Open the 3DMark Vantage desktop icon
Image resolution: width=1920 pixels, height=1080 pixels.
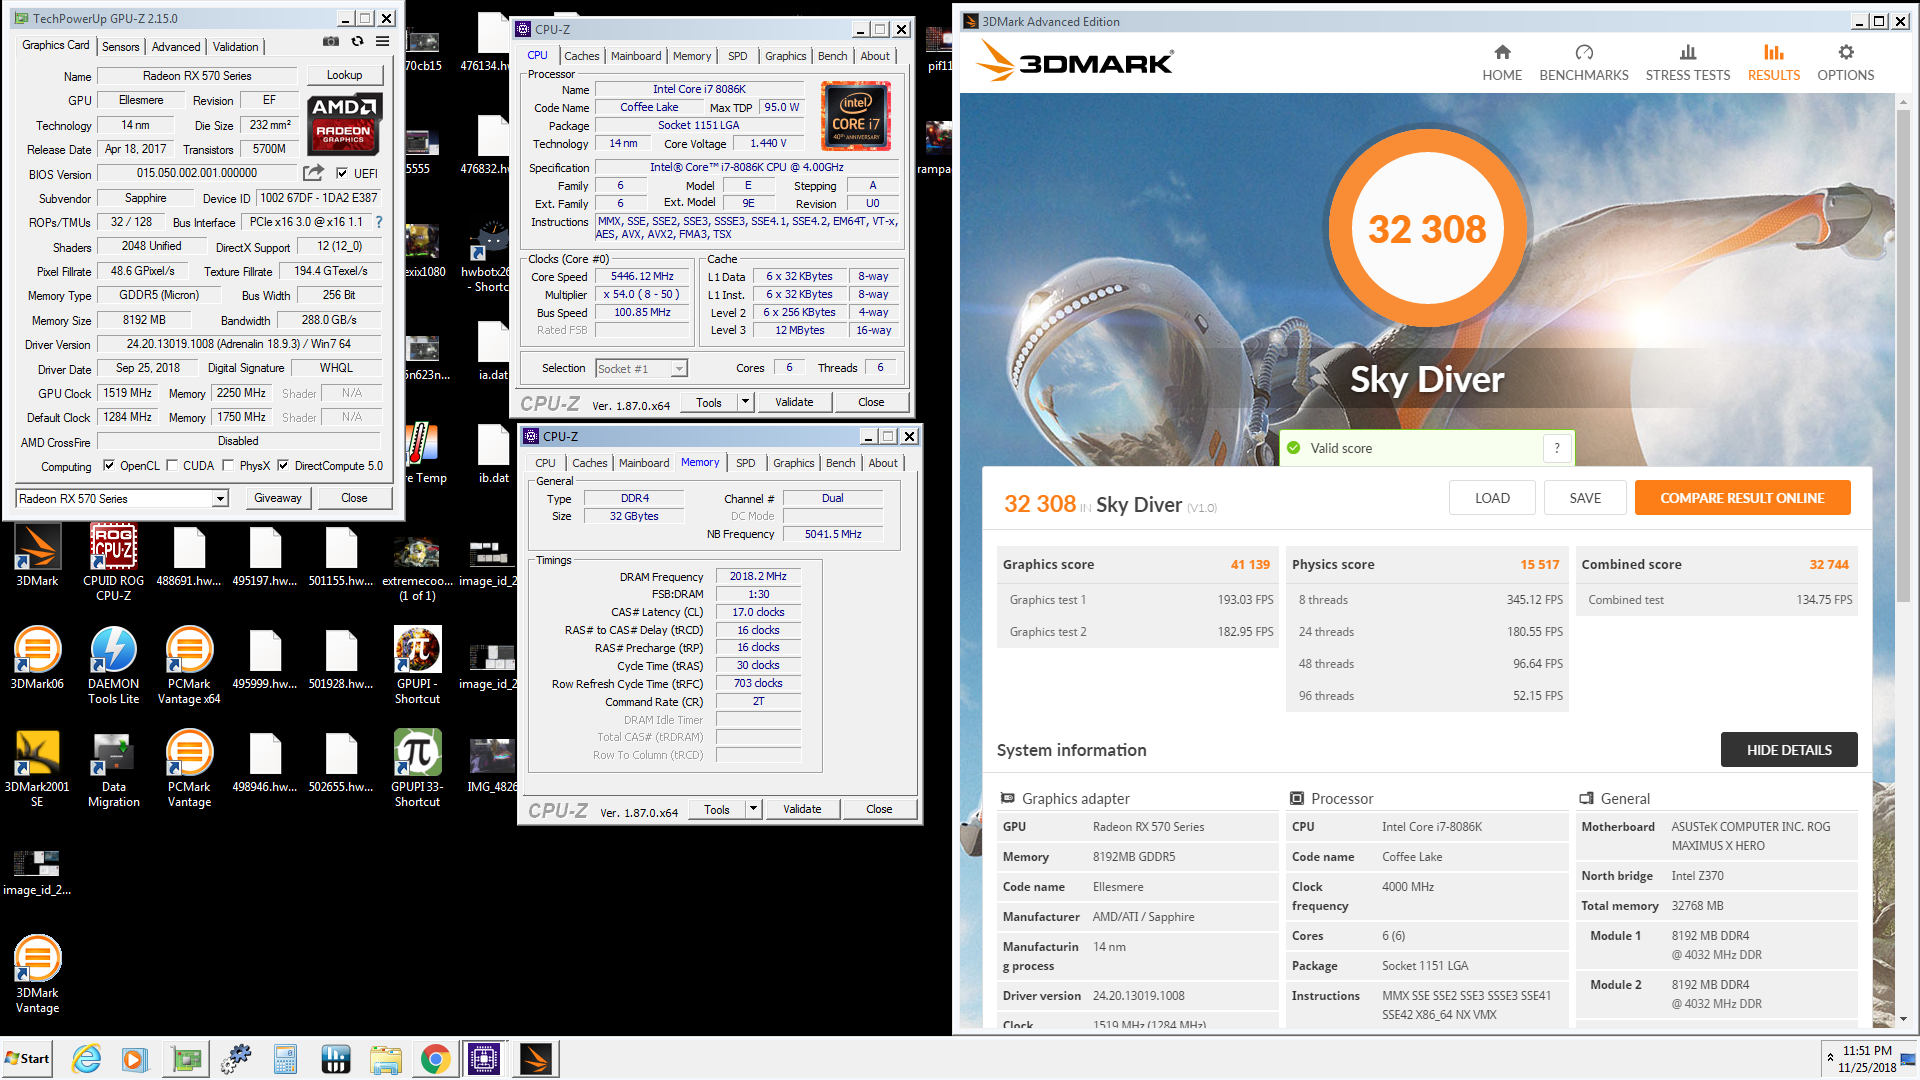pyautogui.click(x=37, y=975)
